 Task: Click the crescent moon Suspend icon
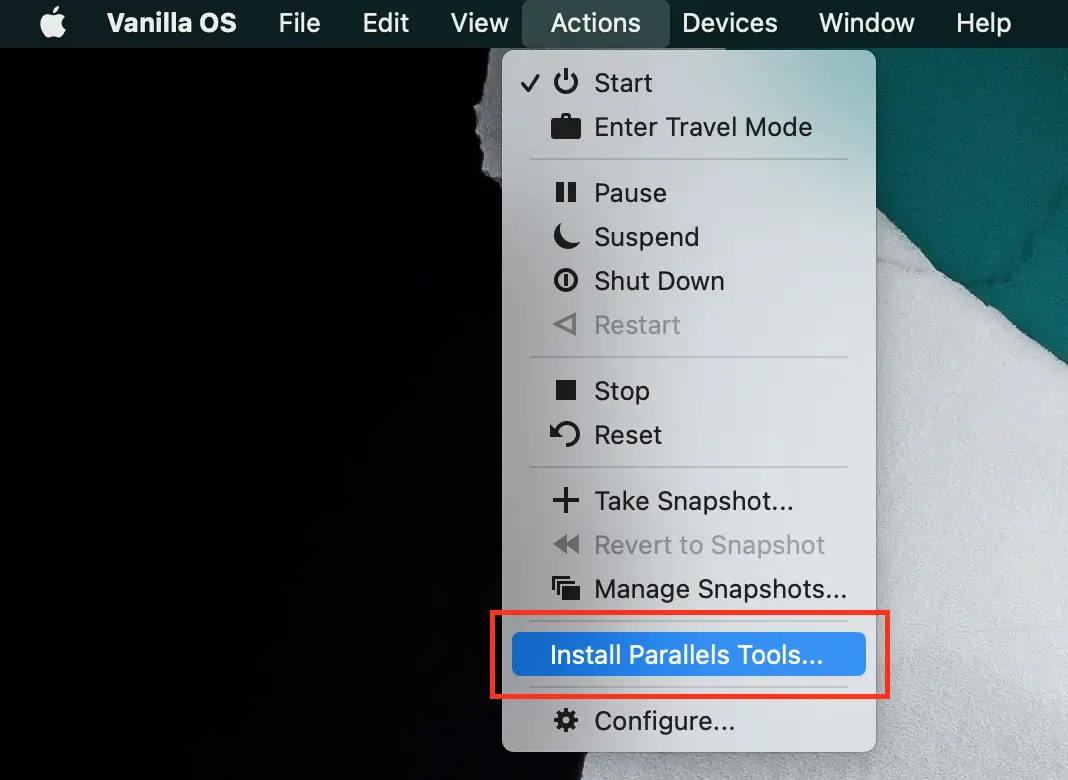pos(565,236)
